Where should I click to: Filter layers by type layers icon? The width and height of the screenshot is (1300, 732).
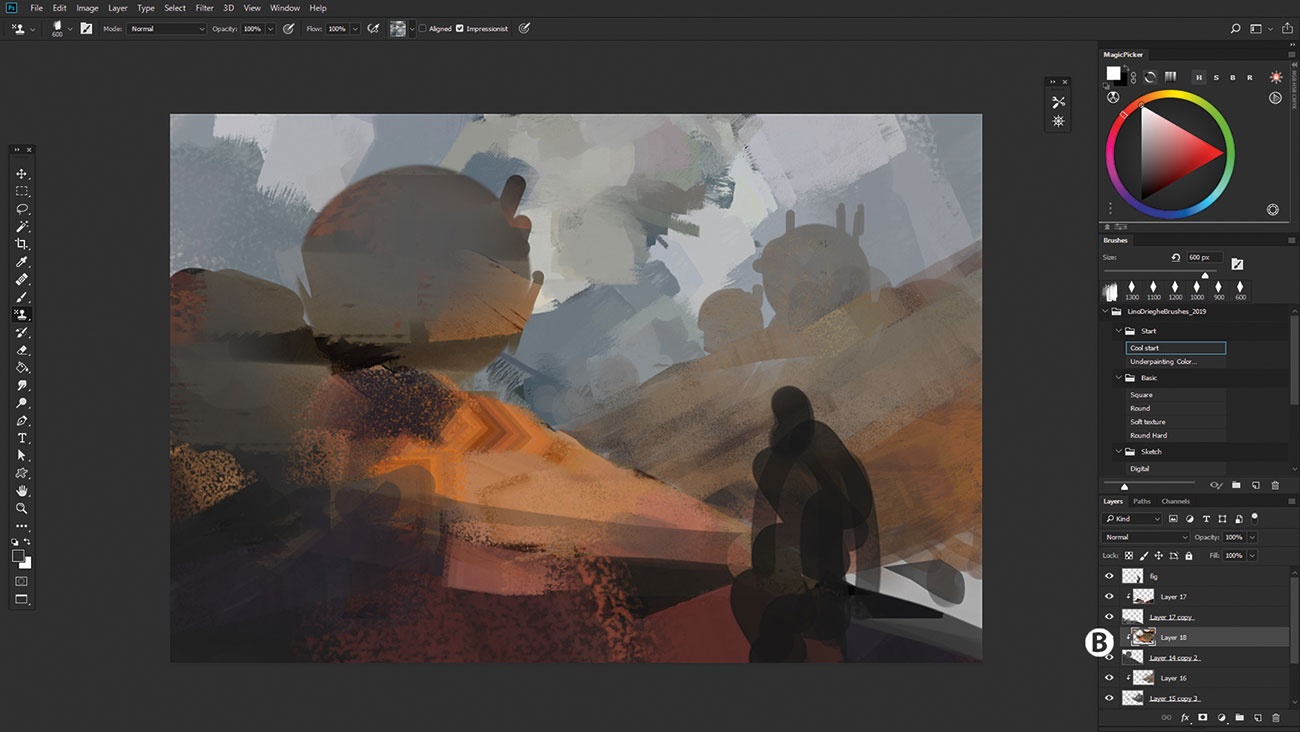click(1206, 519)
